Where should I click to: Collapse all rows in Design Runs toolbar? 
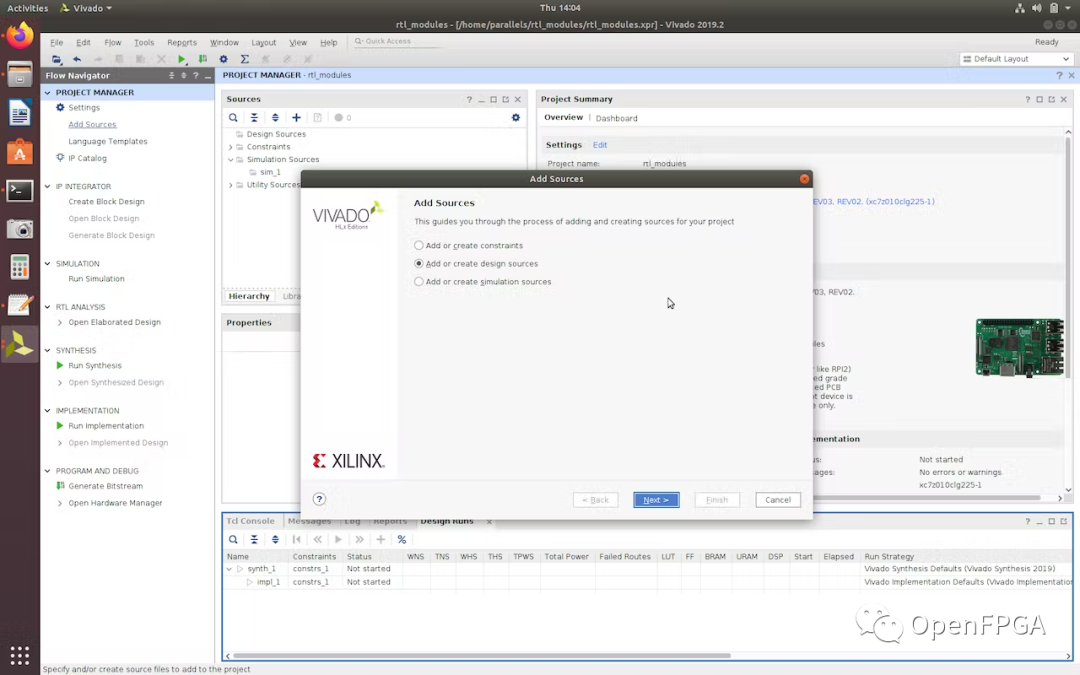tap(254, 539)
